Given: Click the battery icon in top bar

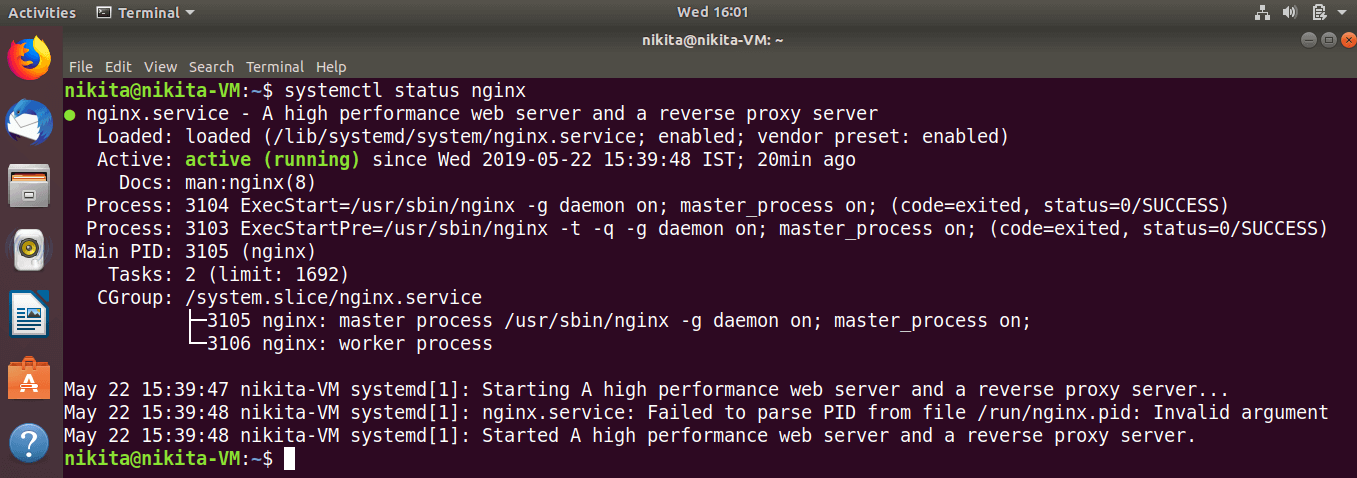Looking at the screenshot, I should (x=1319, y=13).
